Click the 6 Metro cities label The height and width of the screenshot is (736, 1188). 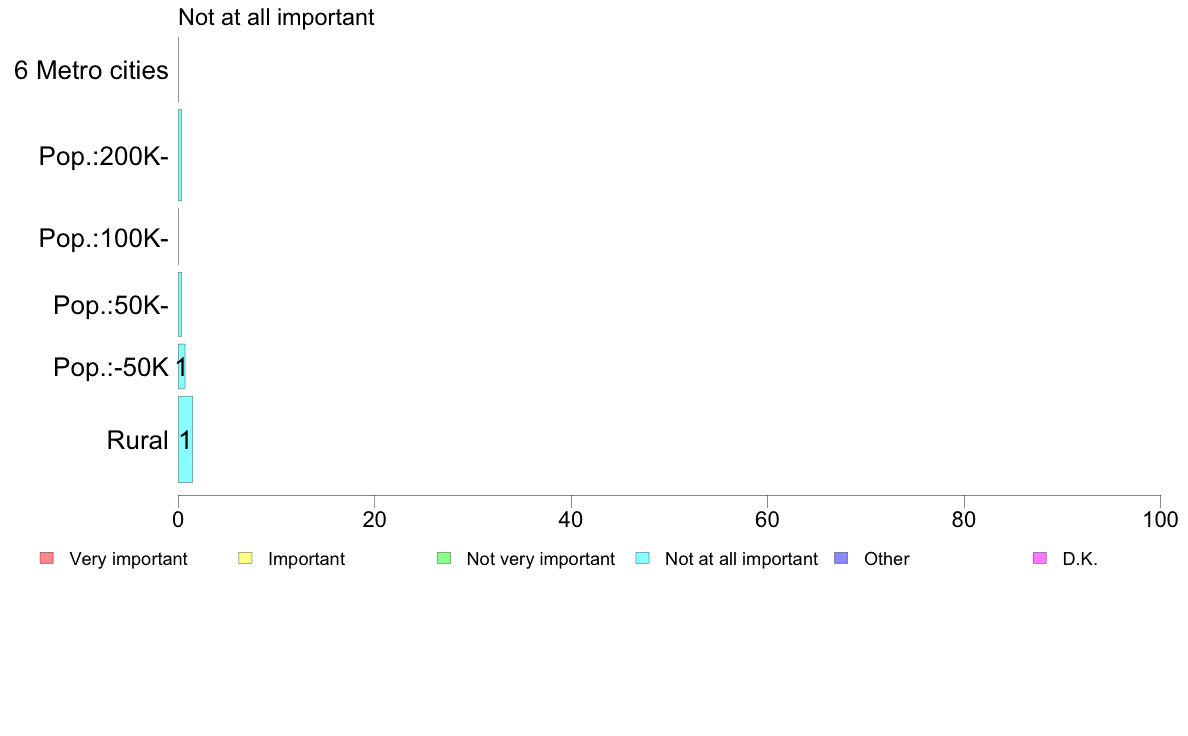[91, 70]
